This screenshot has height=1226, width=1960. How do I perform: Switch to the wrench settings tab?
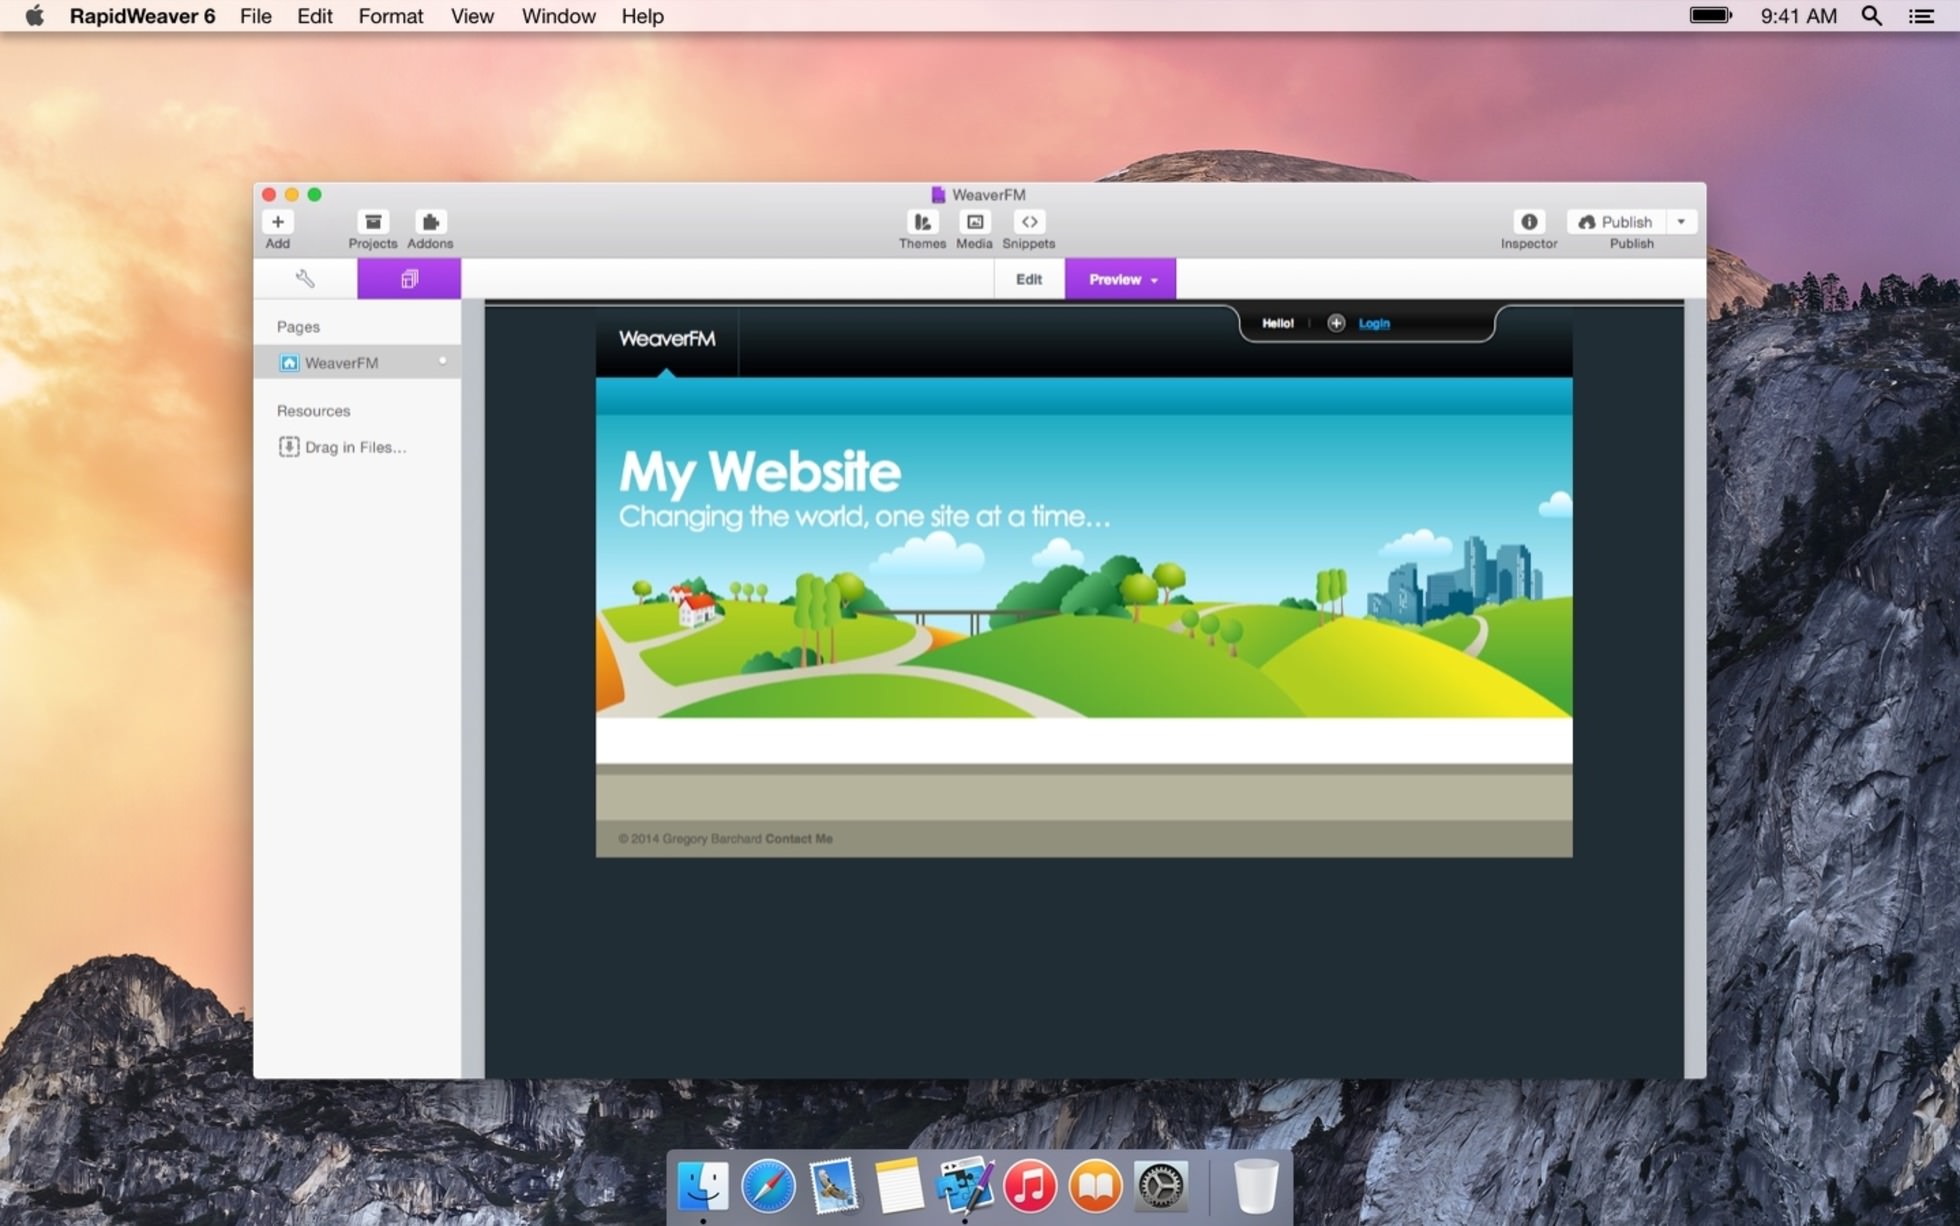click(305, 279)
